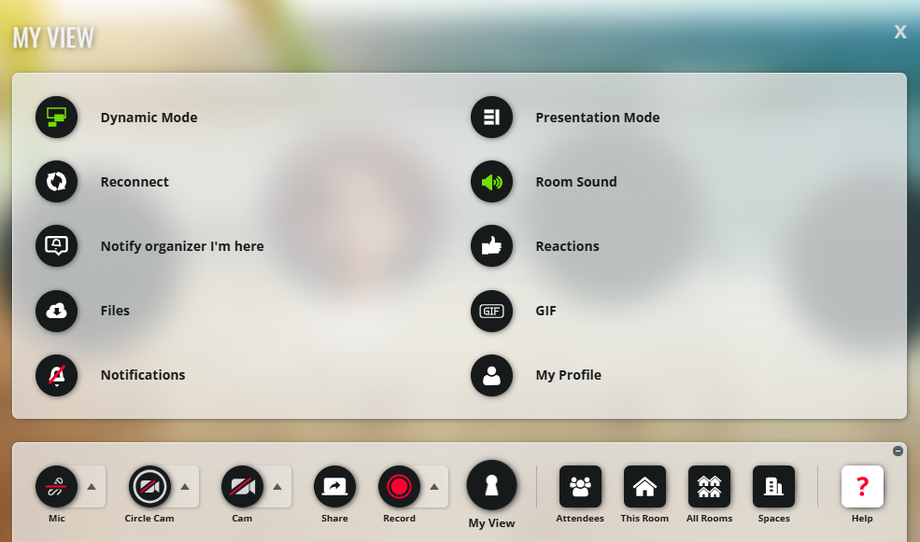Image resolution: width=920 pixels, height=542 pixels.
Task: Toggle Room Sound speaker on or off
Action: click(492, 182)
